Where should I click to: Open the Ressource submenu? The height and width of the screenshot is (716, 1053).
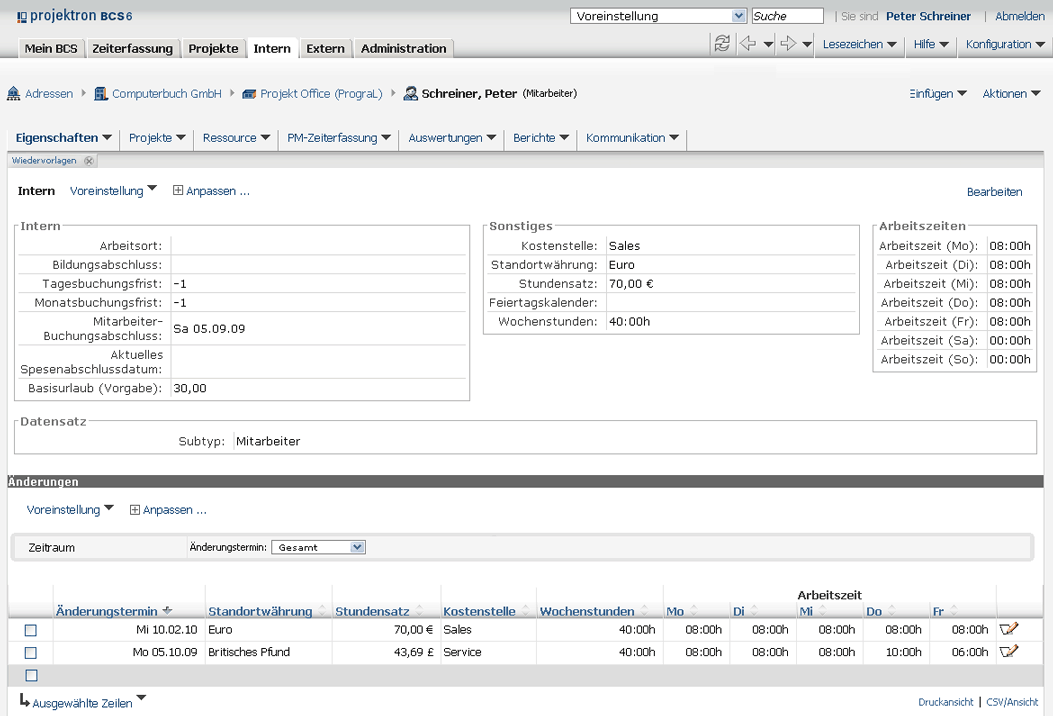pos(236,138)
